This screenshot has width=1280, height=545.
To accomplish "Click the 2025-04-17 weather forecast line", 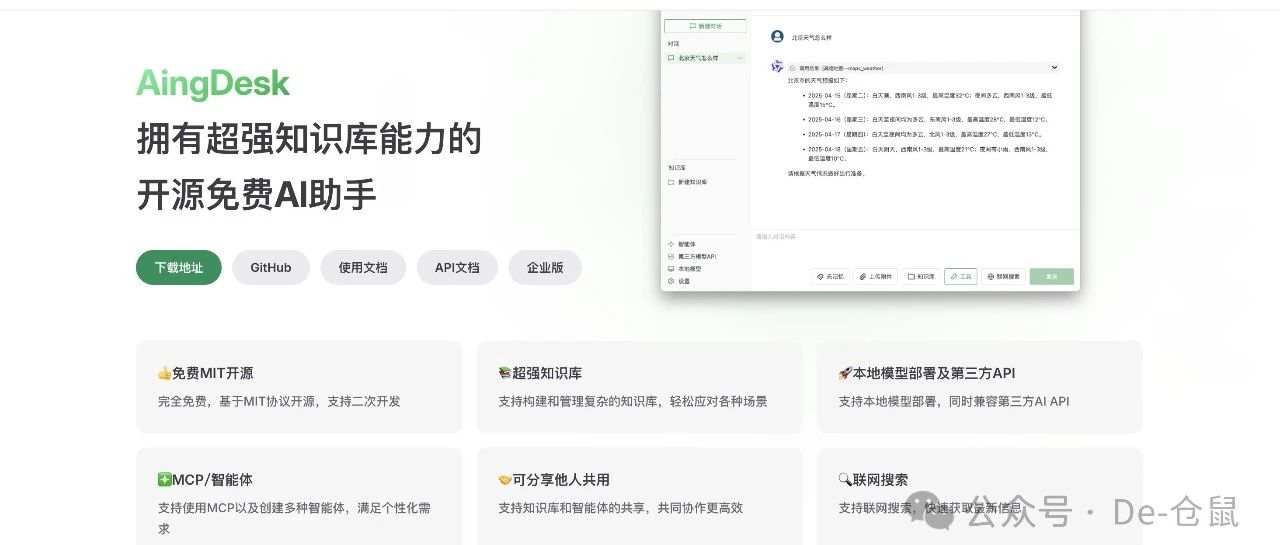I will [x=924, y=134].
